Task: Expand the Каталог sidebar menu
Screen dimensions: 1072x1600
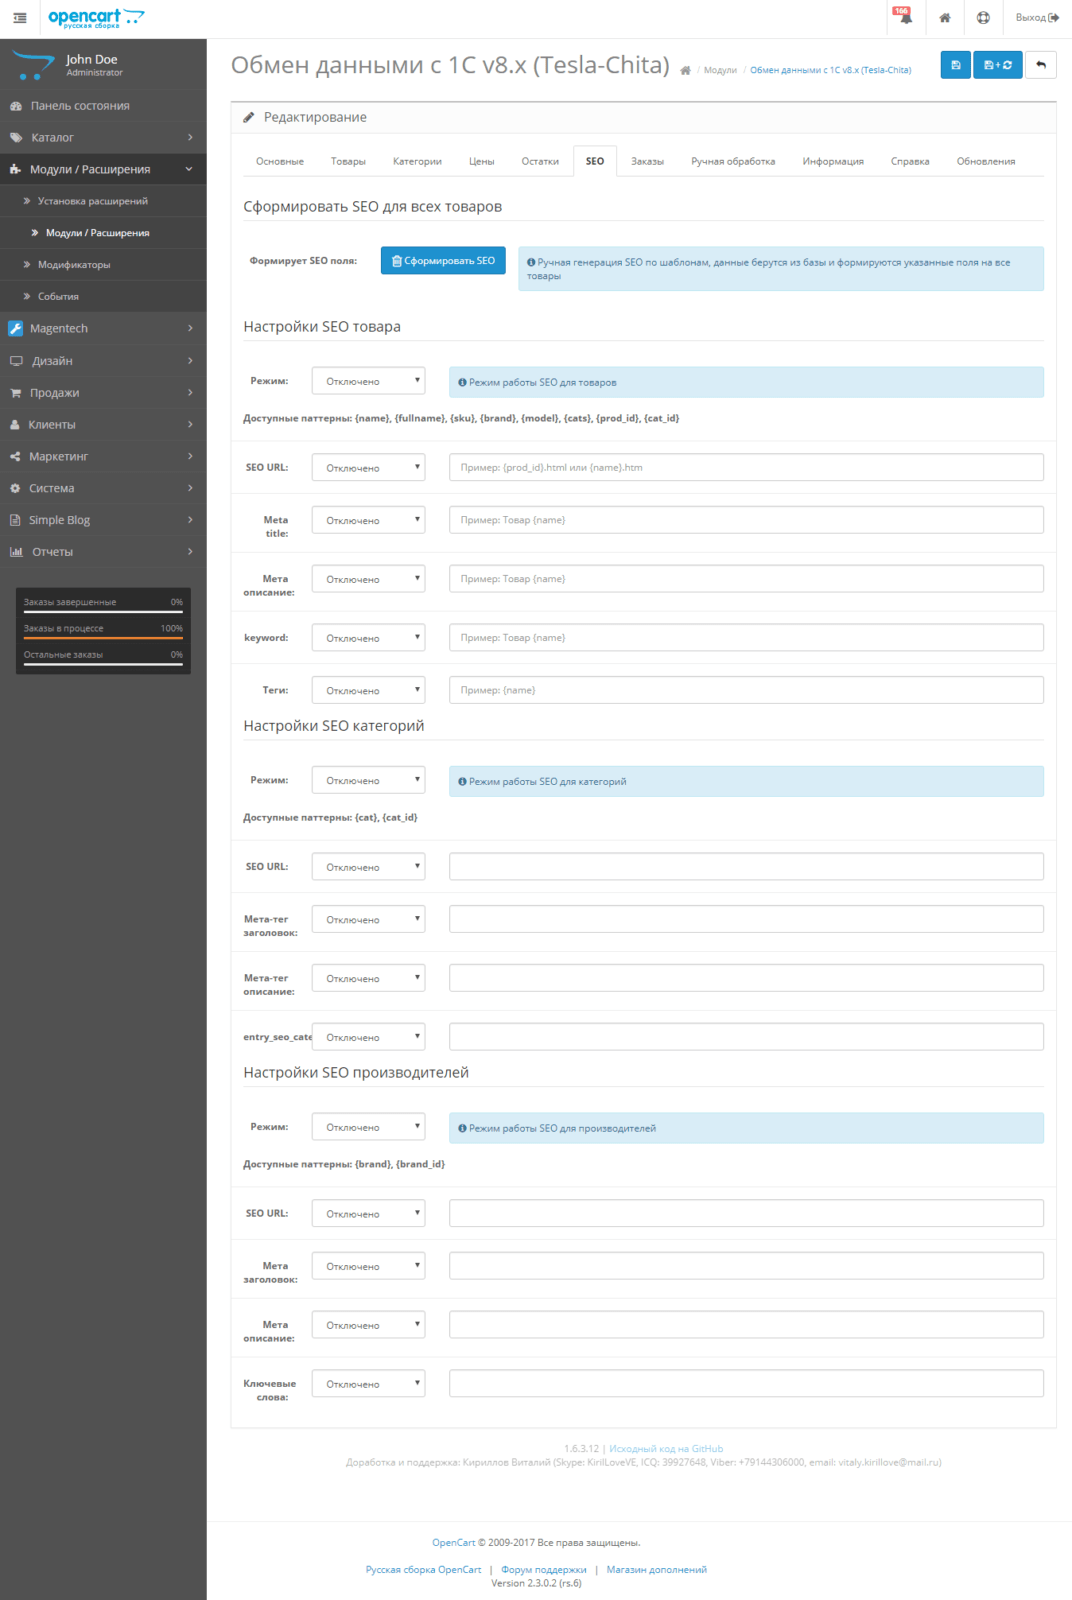Action: pyautogui.click(x=103, y=138)
